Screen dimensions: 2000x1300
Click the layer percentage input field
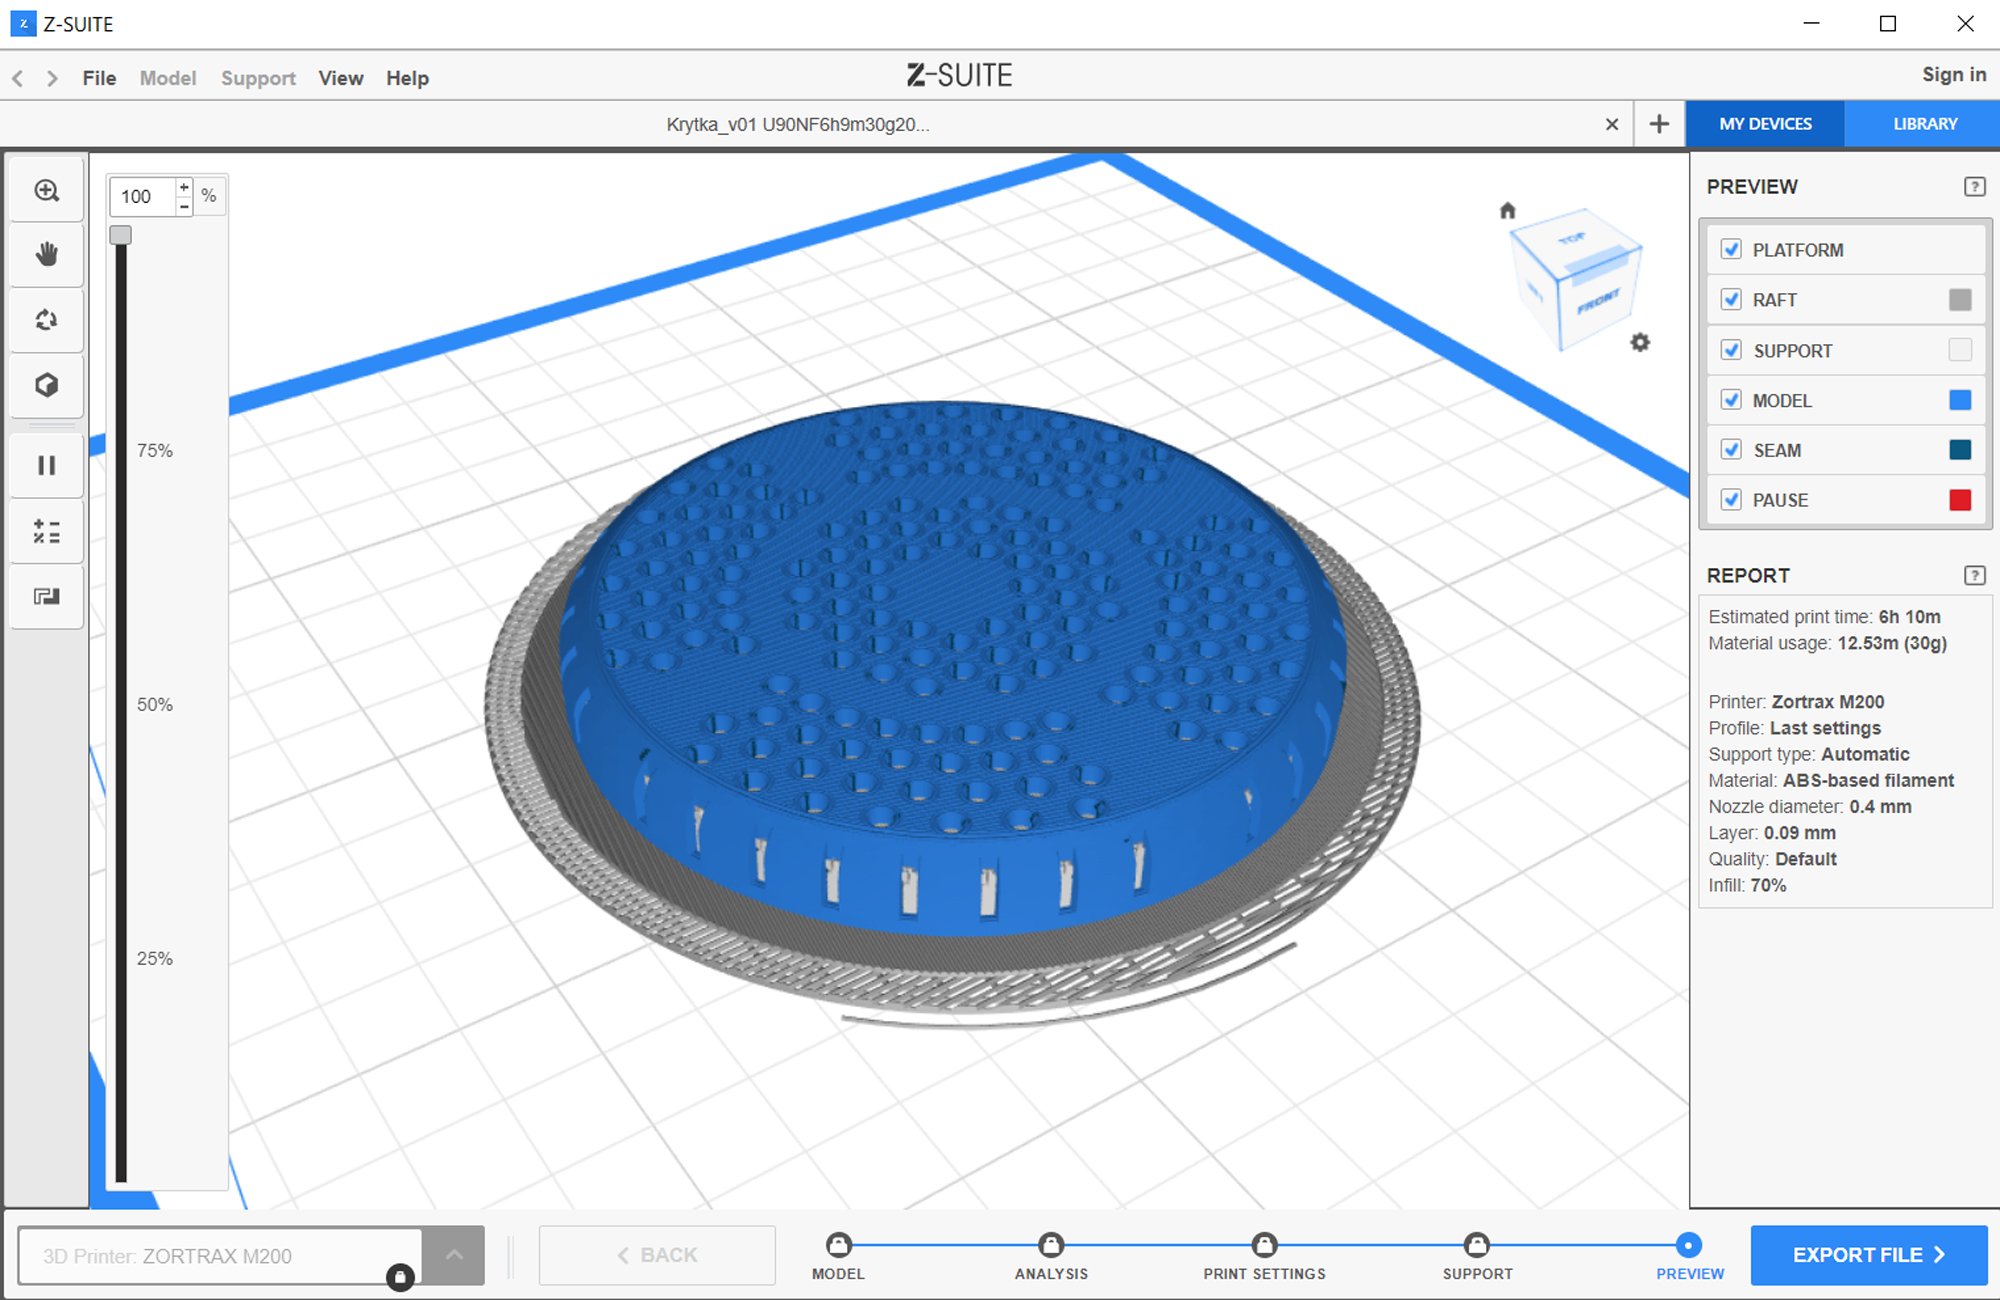[x=143, y=196]
